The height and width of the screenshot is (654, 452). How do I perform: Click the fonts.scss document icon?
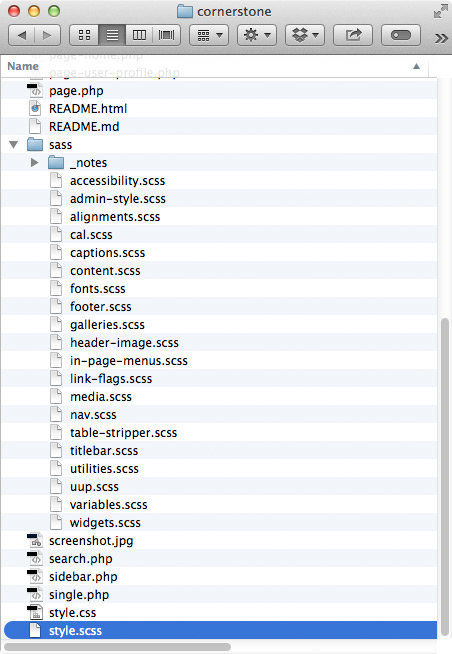[56, 289]
